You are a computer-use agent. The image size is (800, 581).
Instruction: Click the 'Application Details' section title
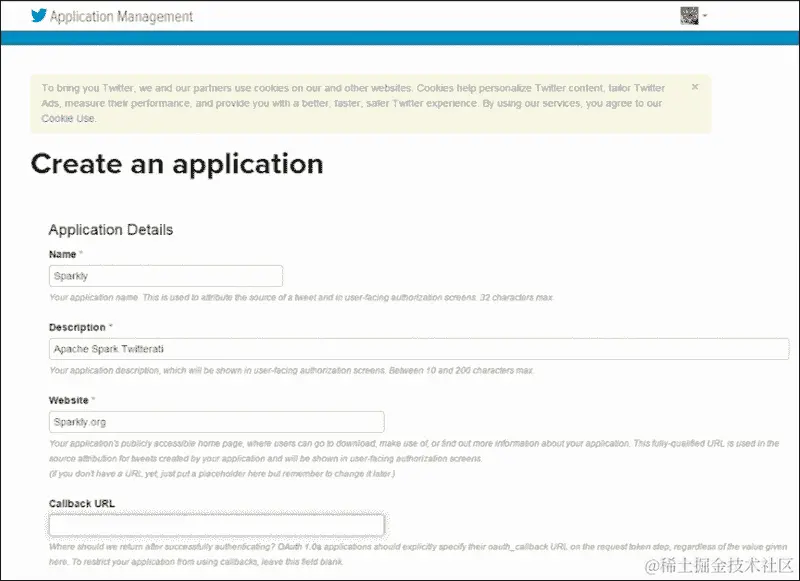coord(111,230)
